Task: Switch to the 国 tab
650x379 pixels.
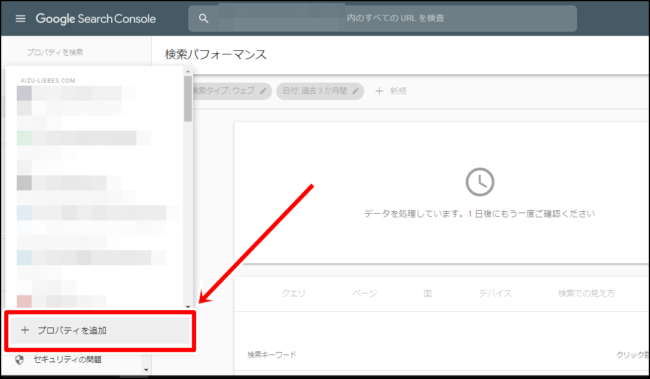Action: [x=427, y=294]
